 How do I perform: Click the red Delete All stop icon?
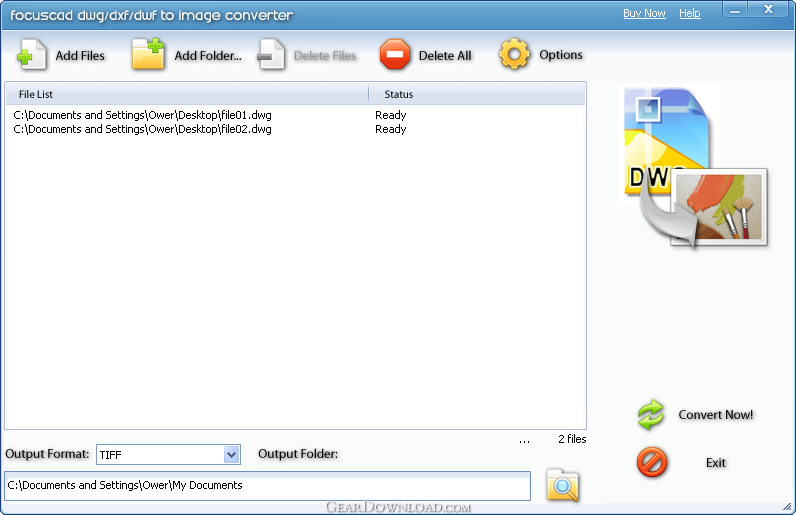(x=395, y=54)
